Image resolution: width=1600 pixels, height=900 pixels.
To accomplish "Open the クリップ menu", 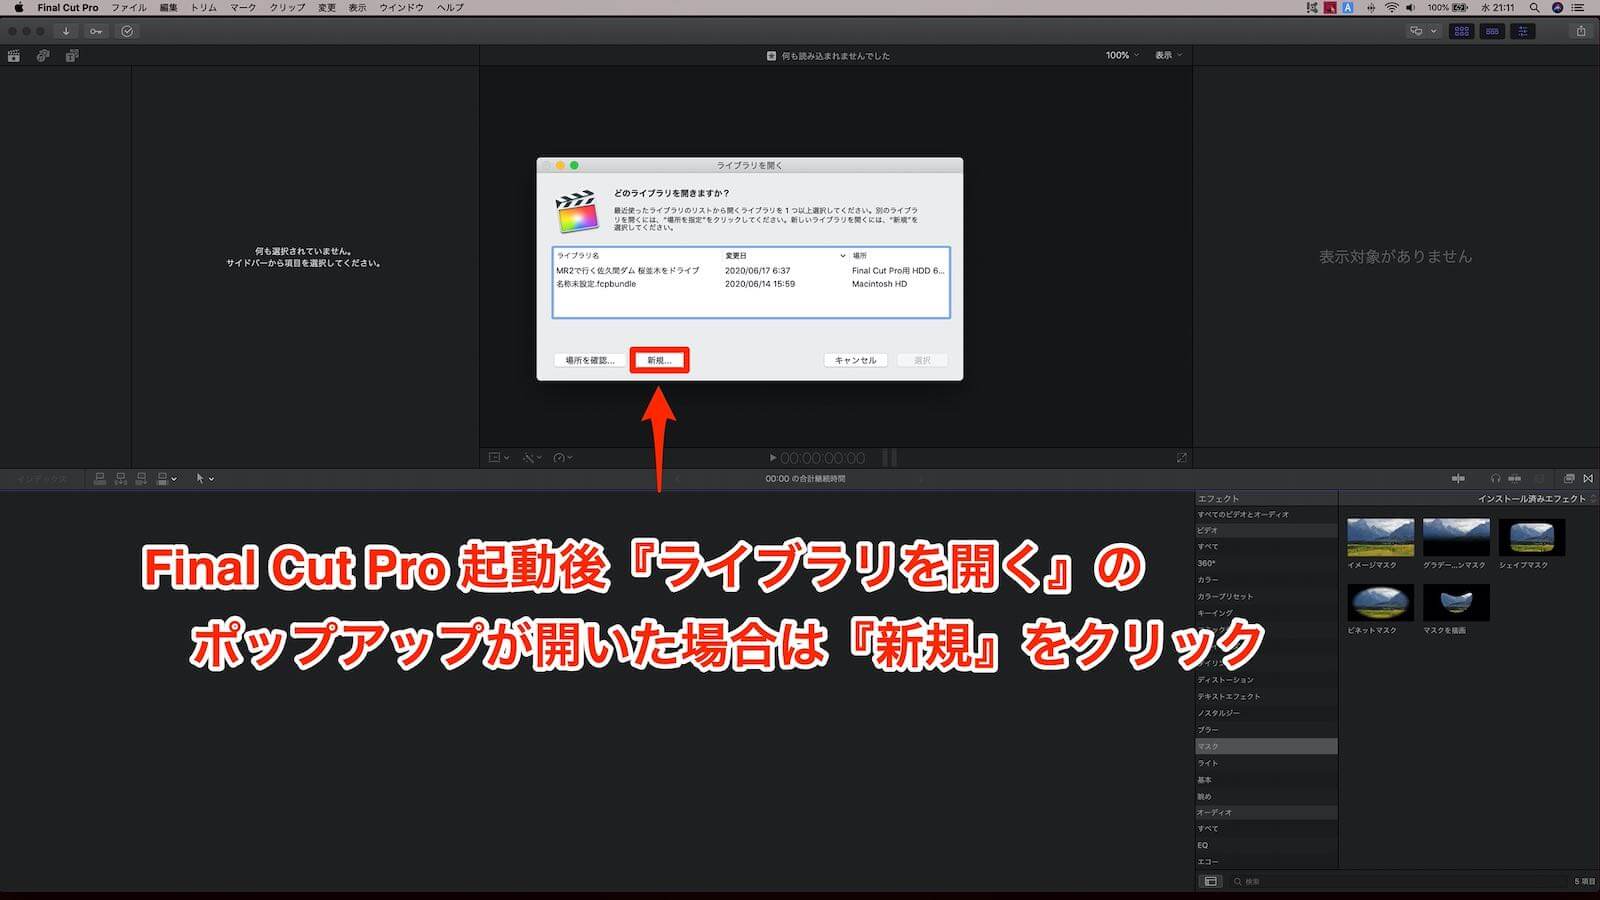I will coord(287,7).
